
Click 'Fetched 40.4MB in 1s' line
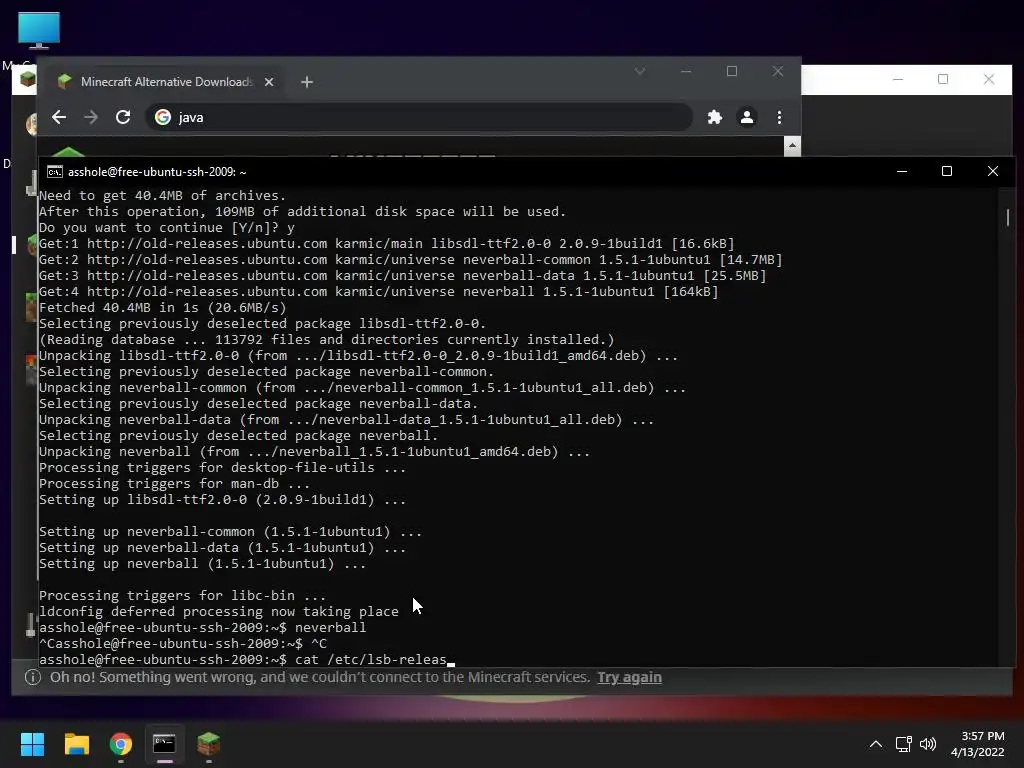tap(163, 308)
